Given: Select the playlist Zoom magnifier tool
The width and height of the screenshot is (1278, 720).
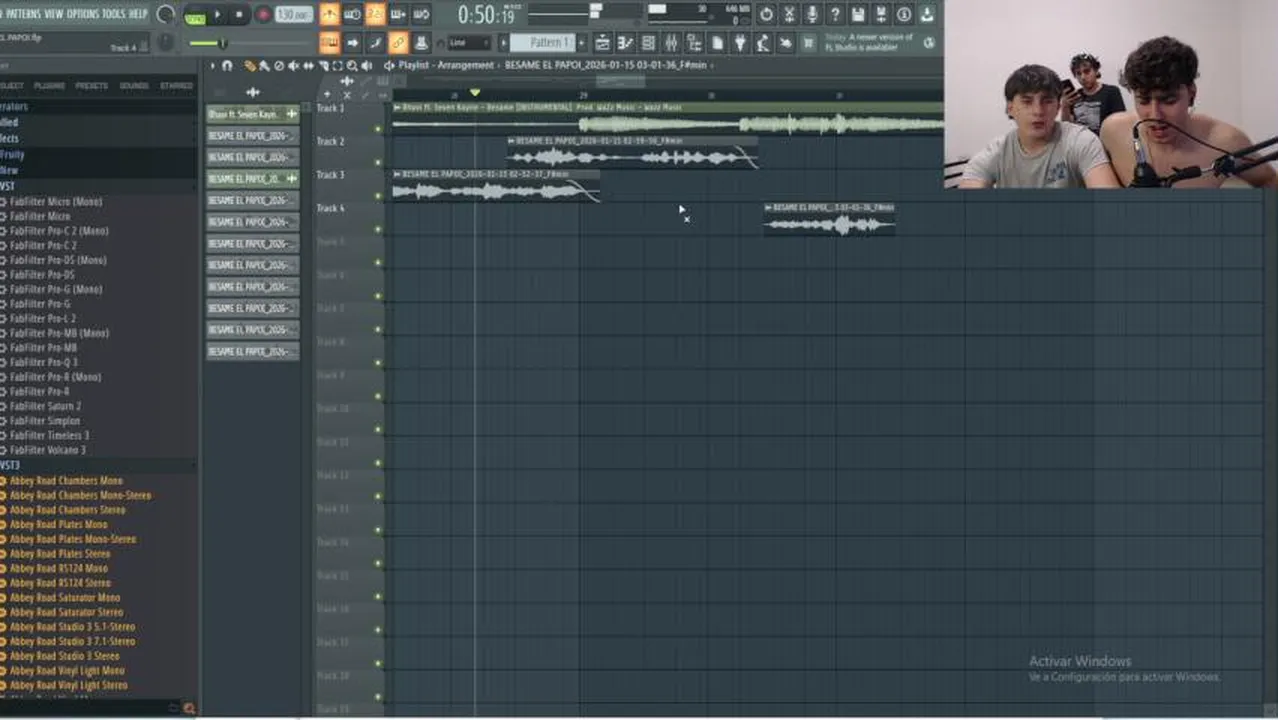Looking at the screenshot, I should [x=352, y=65].
